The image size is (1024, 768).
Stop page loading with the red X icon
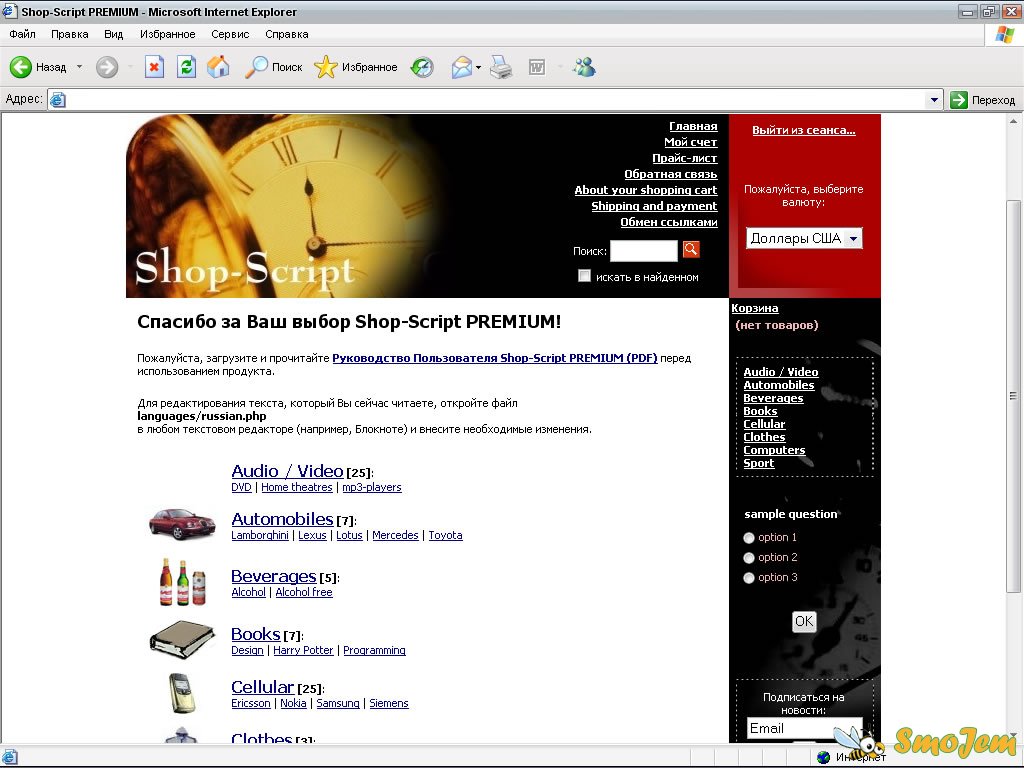pos(154,67)
